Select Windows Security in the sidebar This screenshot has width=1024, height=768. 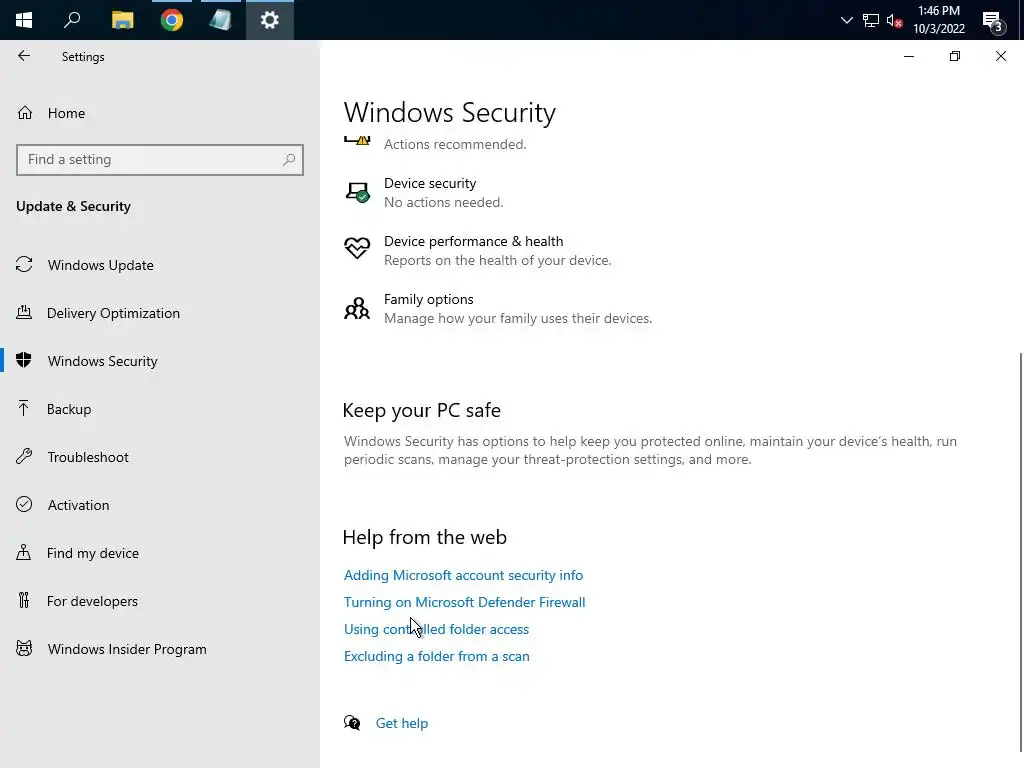tap(103, 361)
